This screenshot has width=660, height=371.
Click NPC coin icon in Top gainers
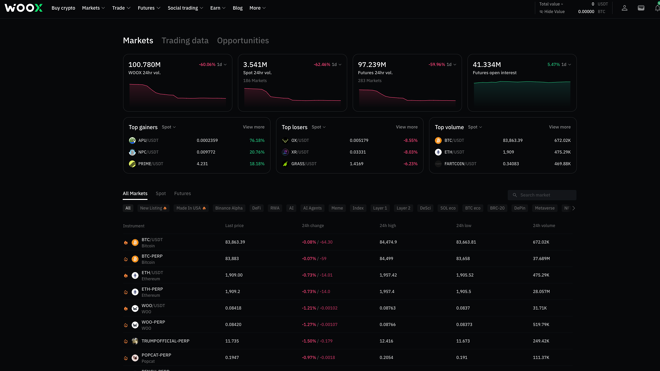click(132, 152)
